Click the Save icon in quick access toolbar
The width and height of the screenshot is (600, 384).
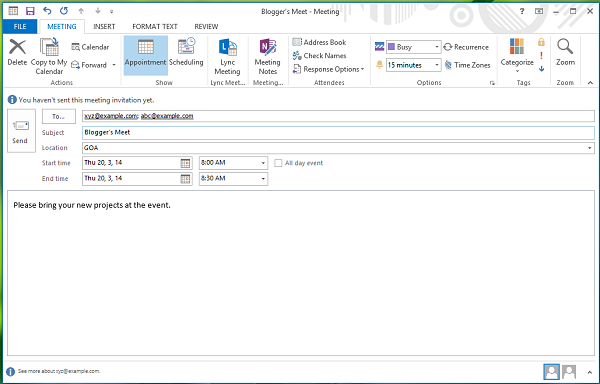(x=30, y=11)
